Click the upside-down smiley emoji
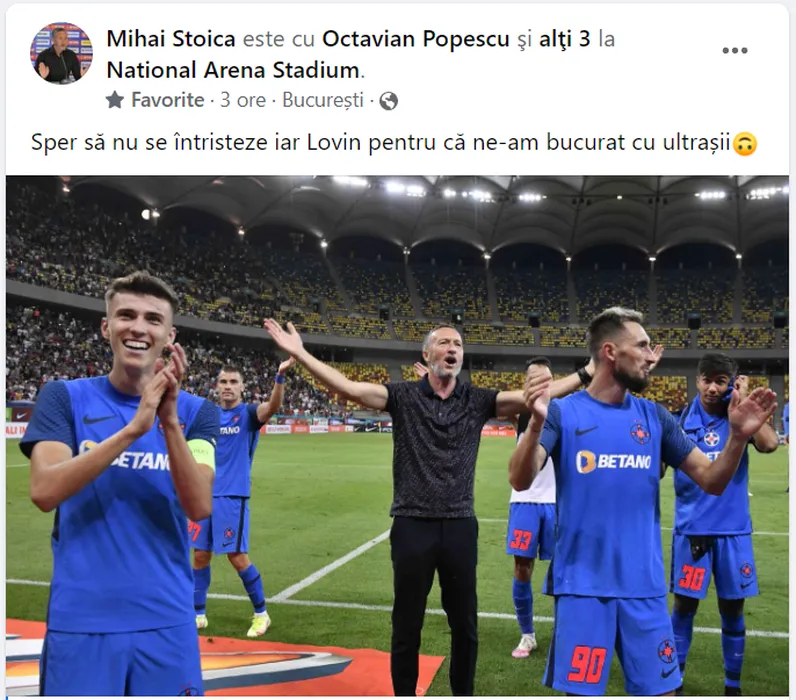The width and height of the screenshot is (796, 700). click(745, 144)
